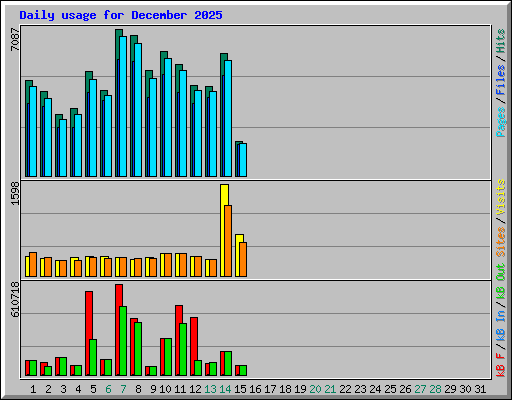Click green weekend day 14 label

point(225,389)
